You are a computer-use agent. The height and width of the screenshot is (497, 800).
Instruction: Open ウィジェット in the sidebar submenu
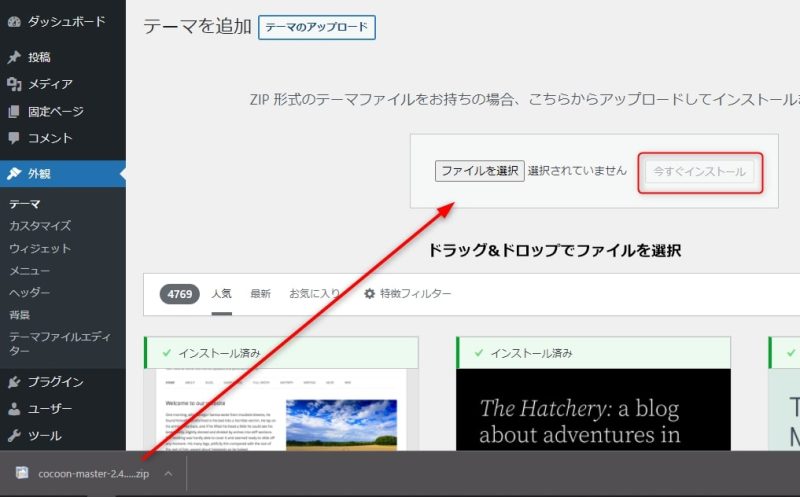tap(40, 248)
